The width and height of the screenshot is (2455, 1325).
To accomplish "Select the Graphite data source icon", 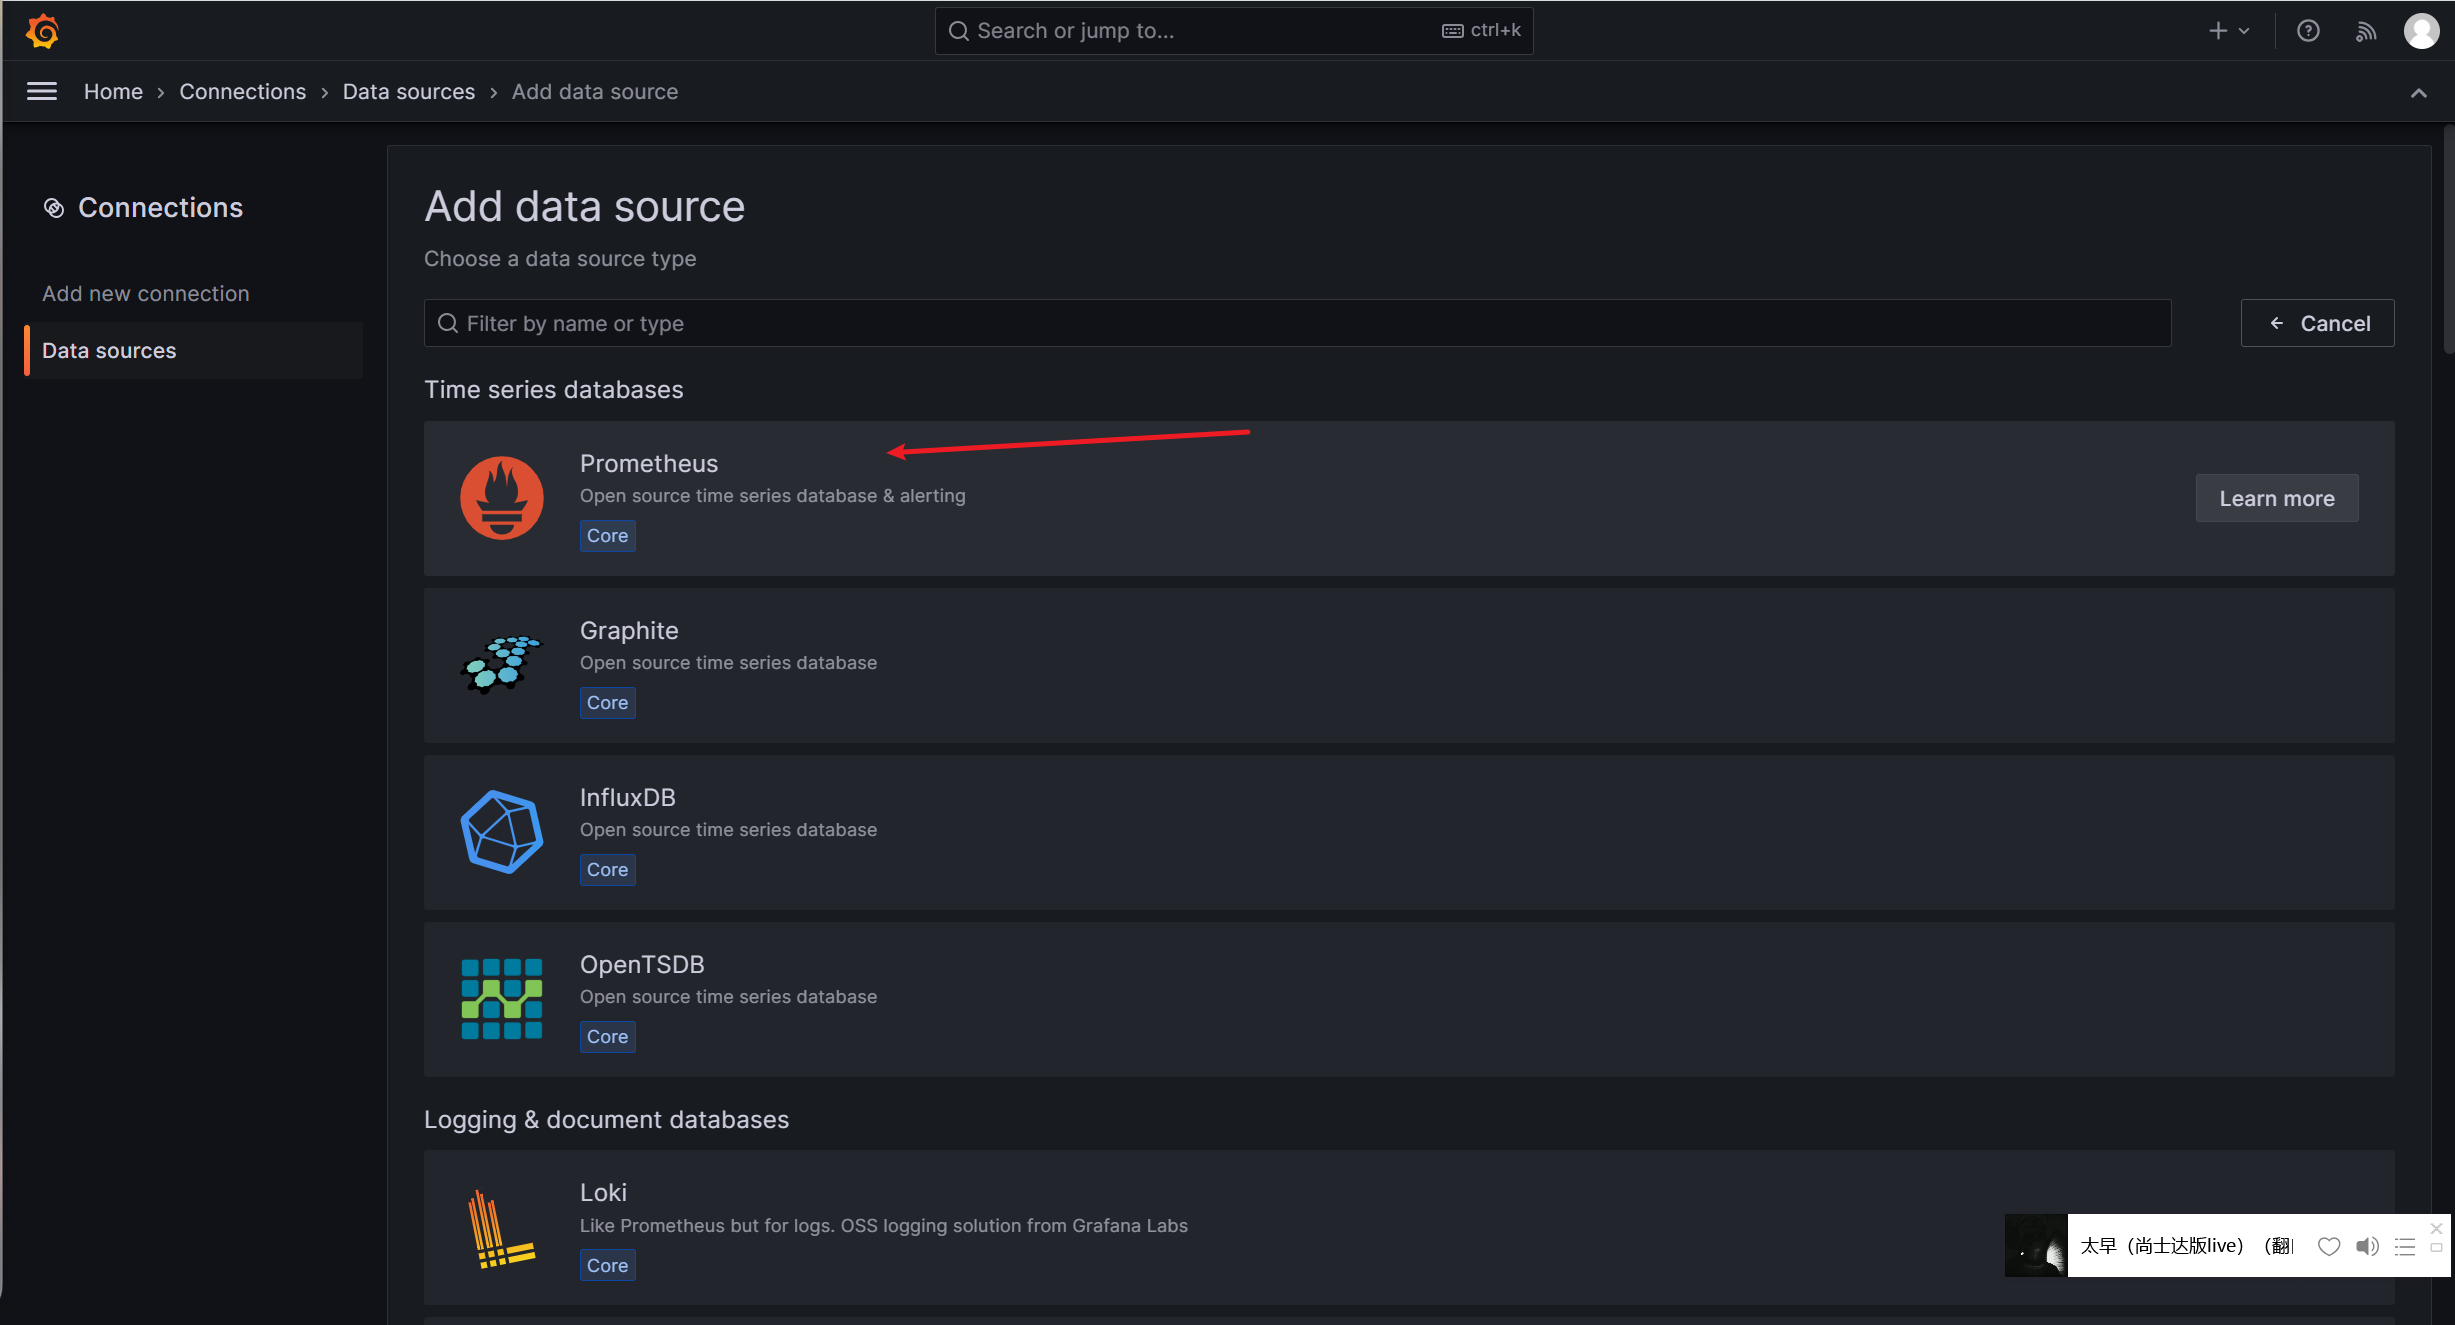I will point(501,664).
